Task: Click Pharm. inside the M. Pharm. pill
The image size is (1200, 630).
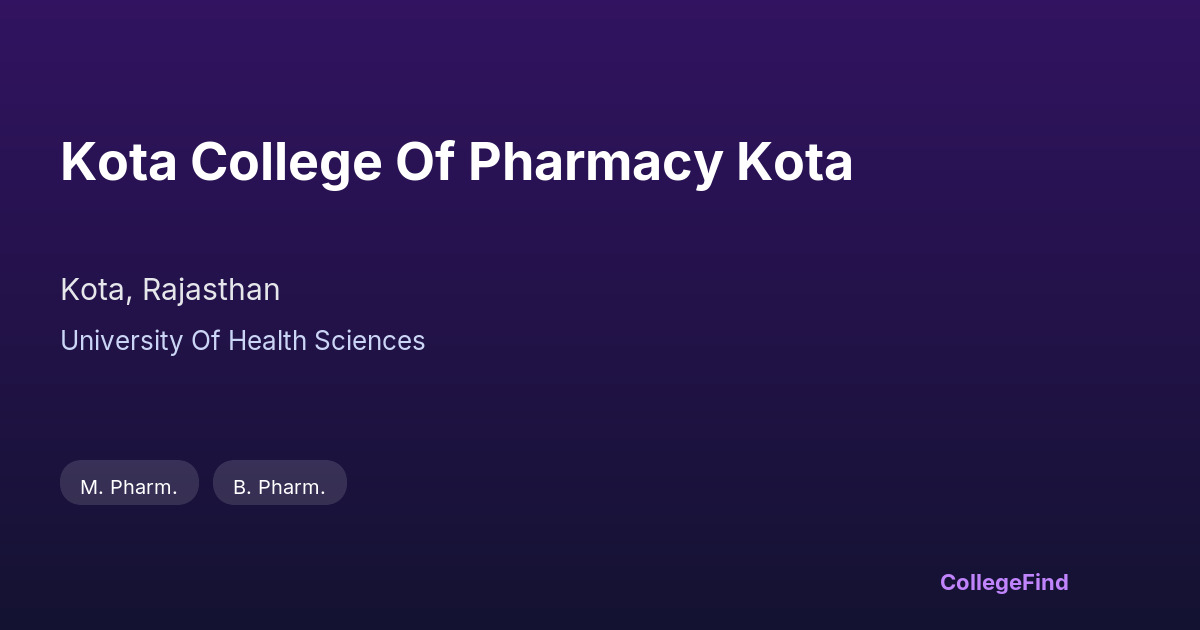Action: [144, 488]
